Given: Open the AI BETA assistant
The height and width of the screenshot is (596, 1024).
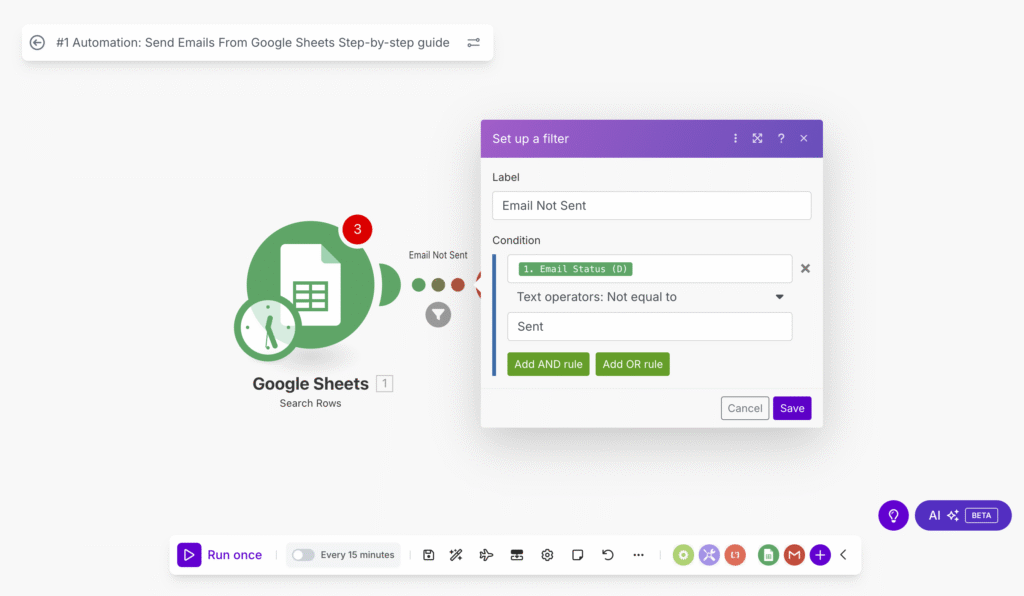Looking at the screenshot, I should point(963,516).
